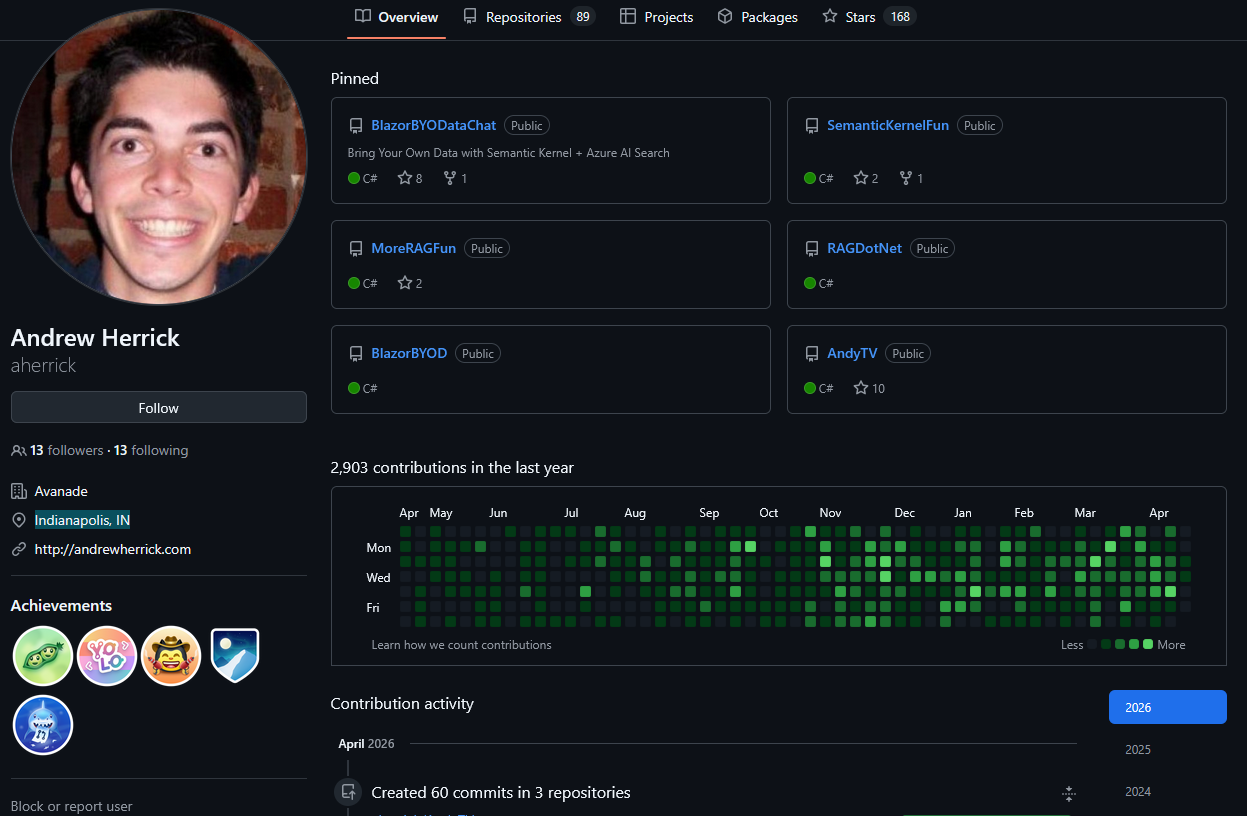Open the BlazorBYODataChat repository link
This screenshot has width=1247, height=816.
point(433,125)
